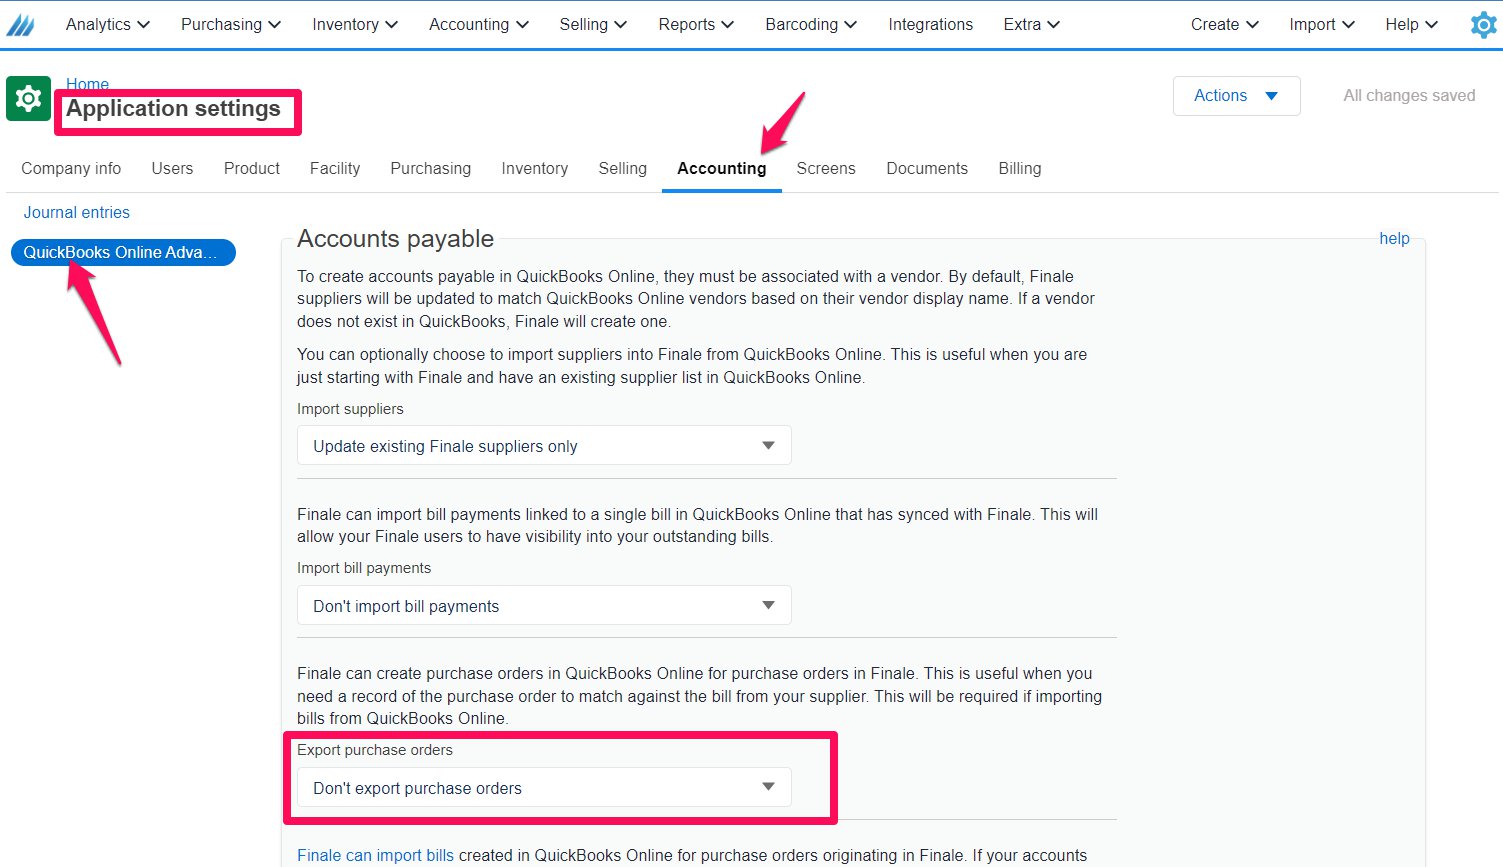This screenshot has height=867, width=1503.
Task: Open the Inventory top menu
Action: [355, 24]
